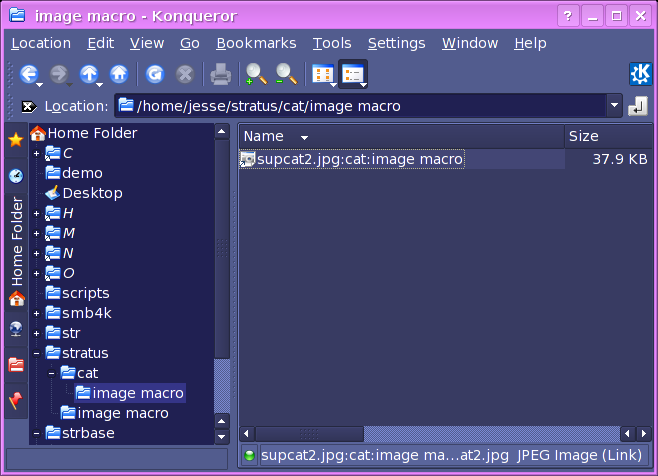The image size is (658, 476).
Task: Click file list horizontal scrollbar left arrow
Action: 246,433
